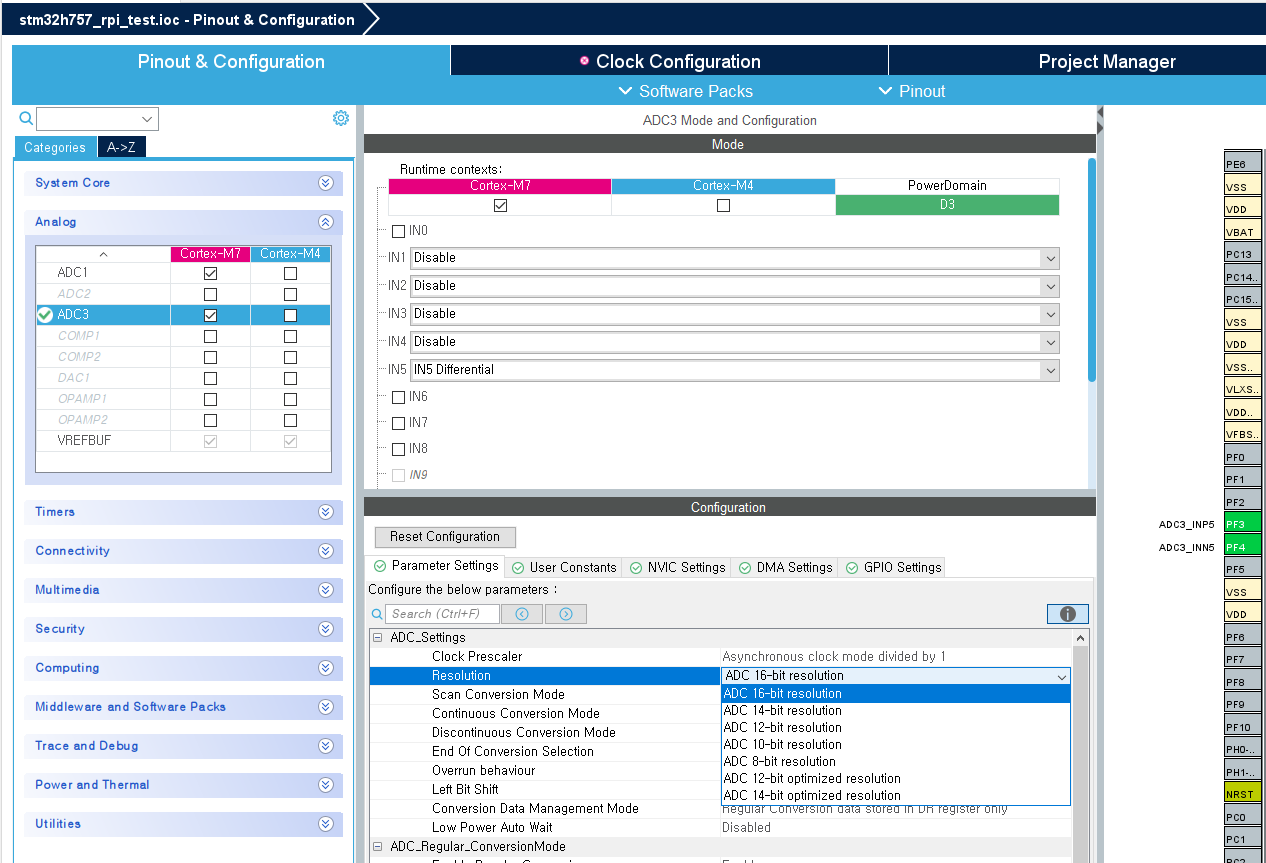Viewport: 1266px width, 863px height.
Task: Expand the Multimedia category
Action: point(325,590)
